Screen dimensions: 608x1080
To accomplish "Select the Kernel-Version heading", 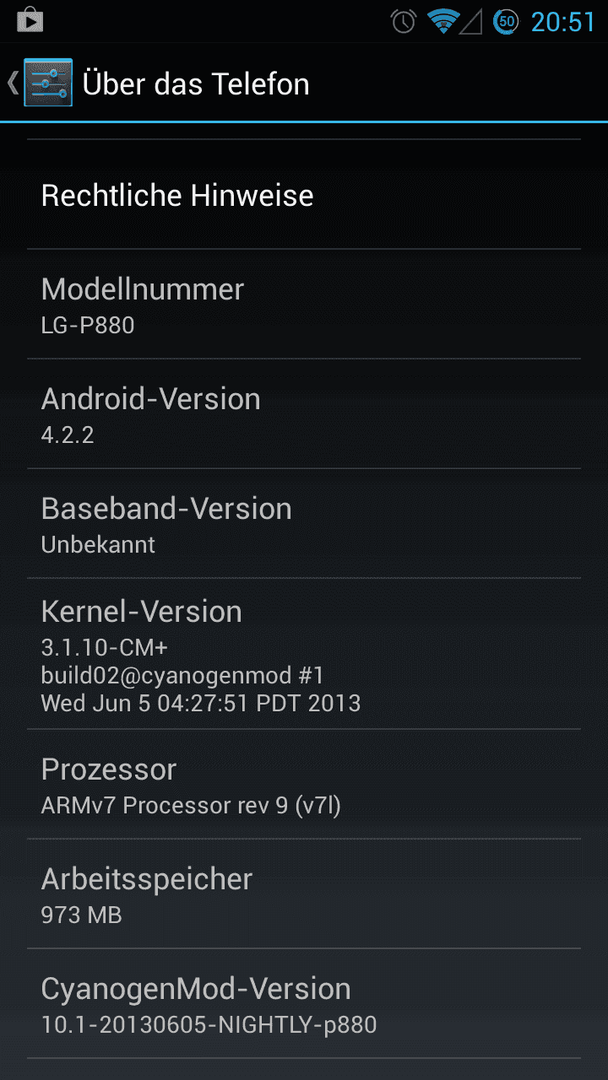I will pos(141,612).
